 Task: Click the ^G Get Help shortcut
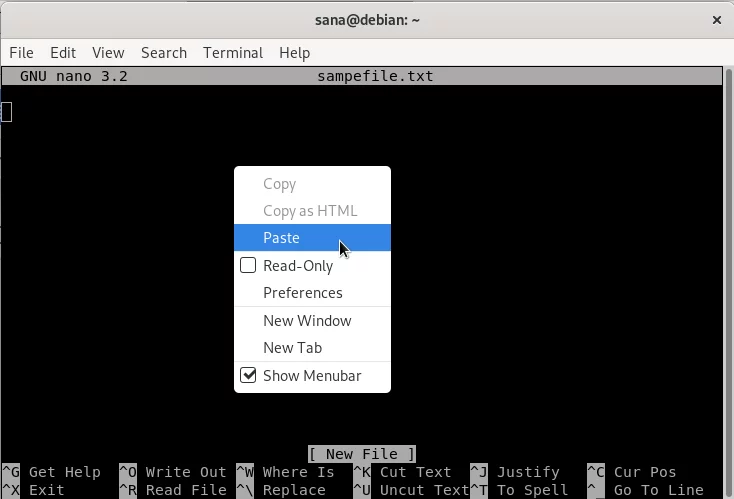point(51,472)
